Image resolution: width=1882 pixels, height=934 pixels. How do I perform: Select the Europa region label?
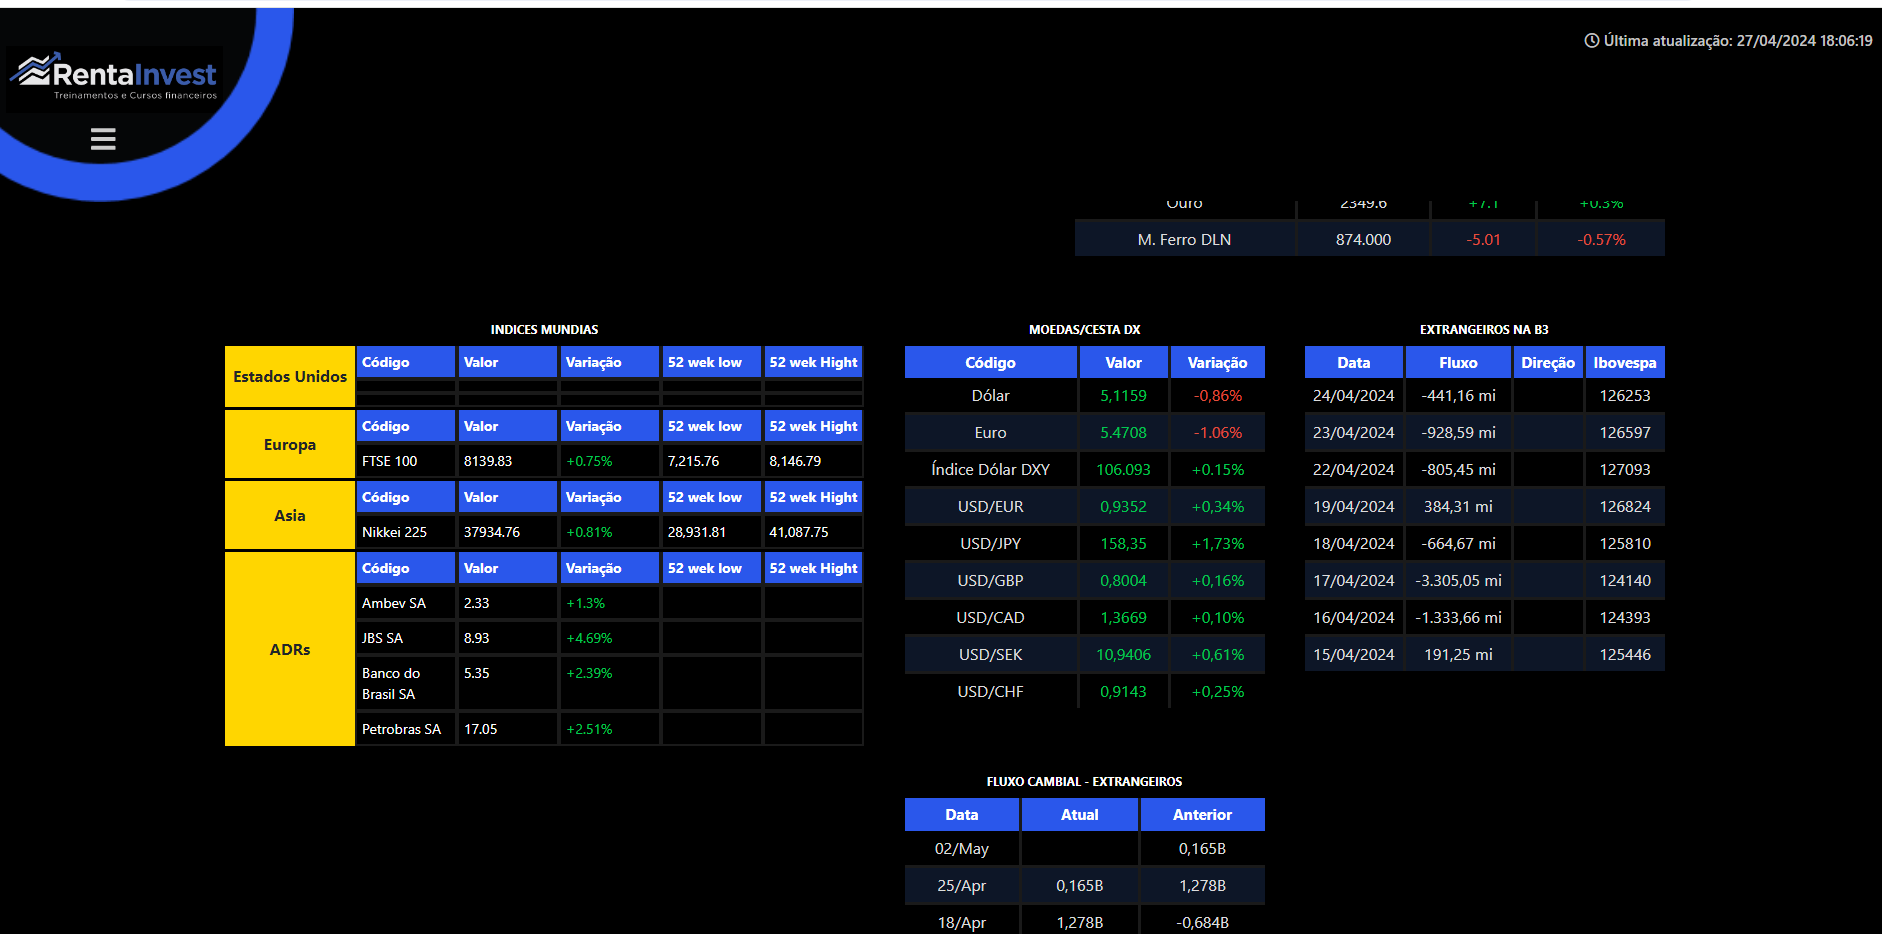coord(290,445)
